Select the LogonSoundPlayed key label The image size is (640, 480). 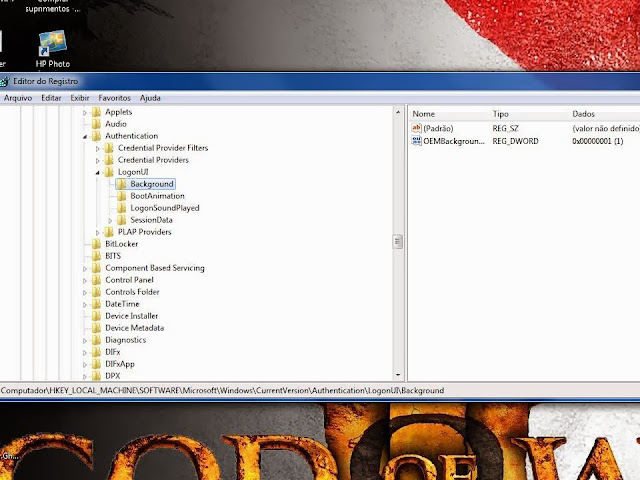(x=165, y=208)
